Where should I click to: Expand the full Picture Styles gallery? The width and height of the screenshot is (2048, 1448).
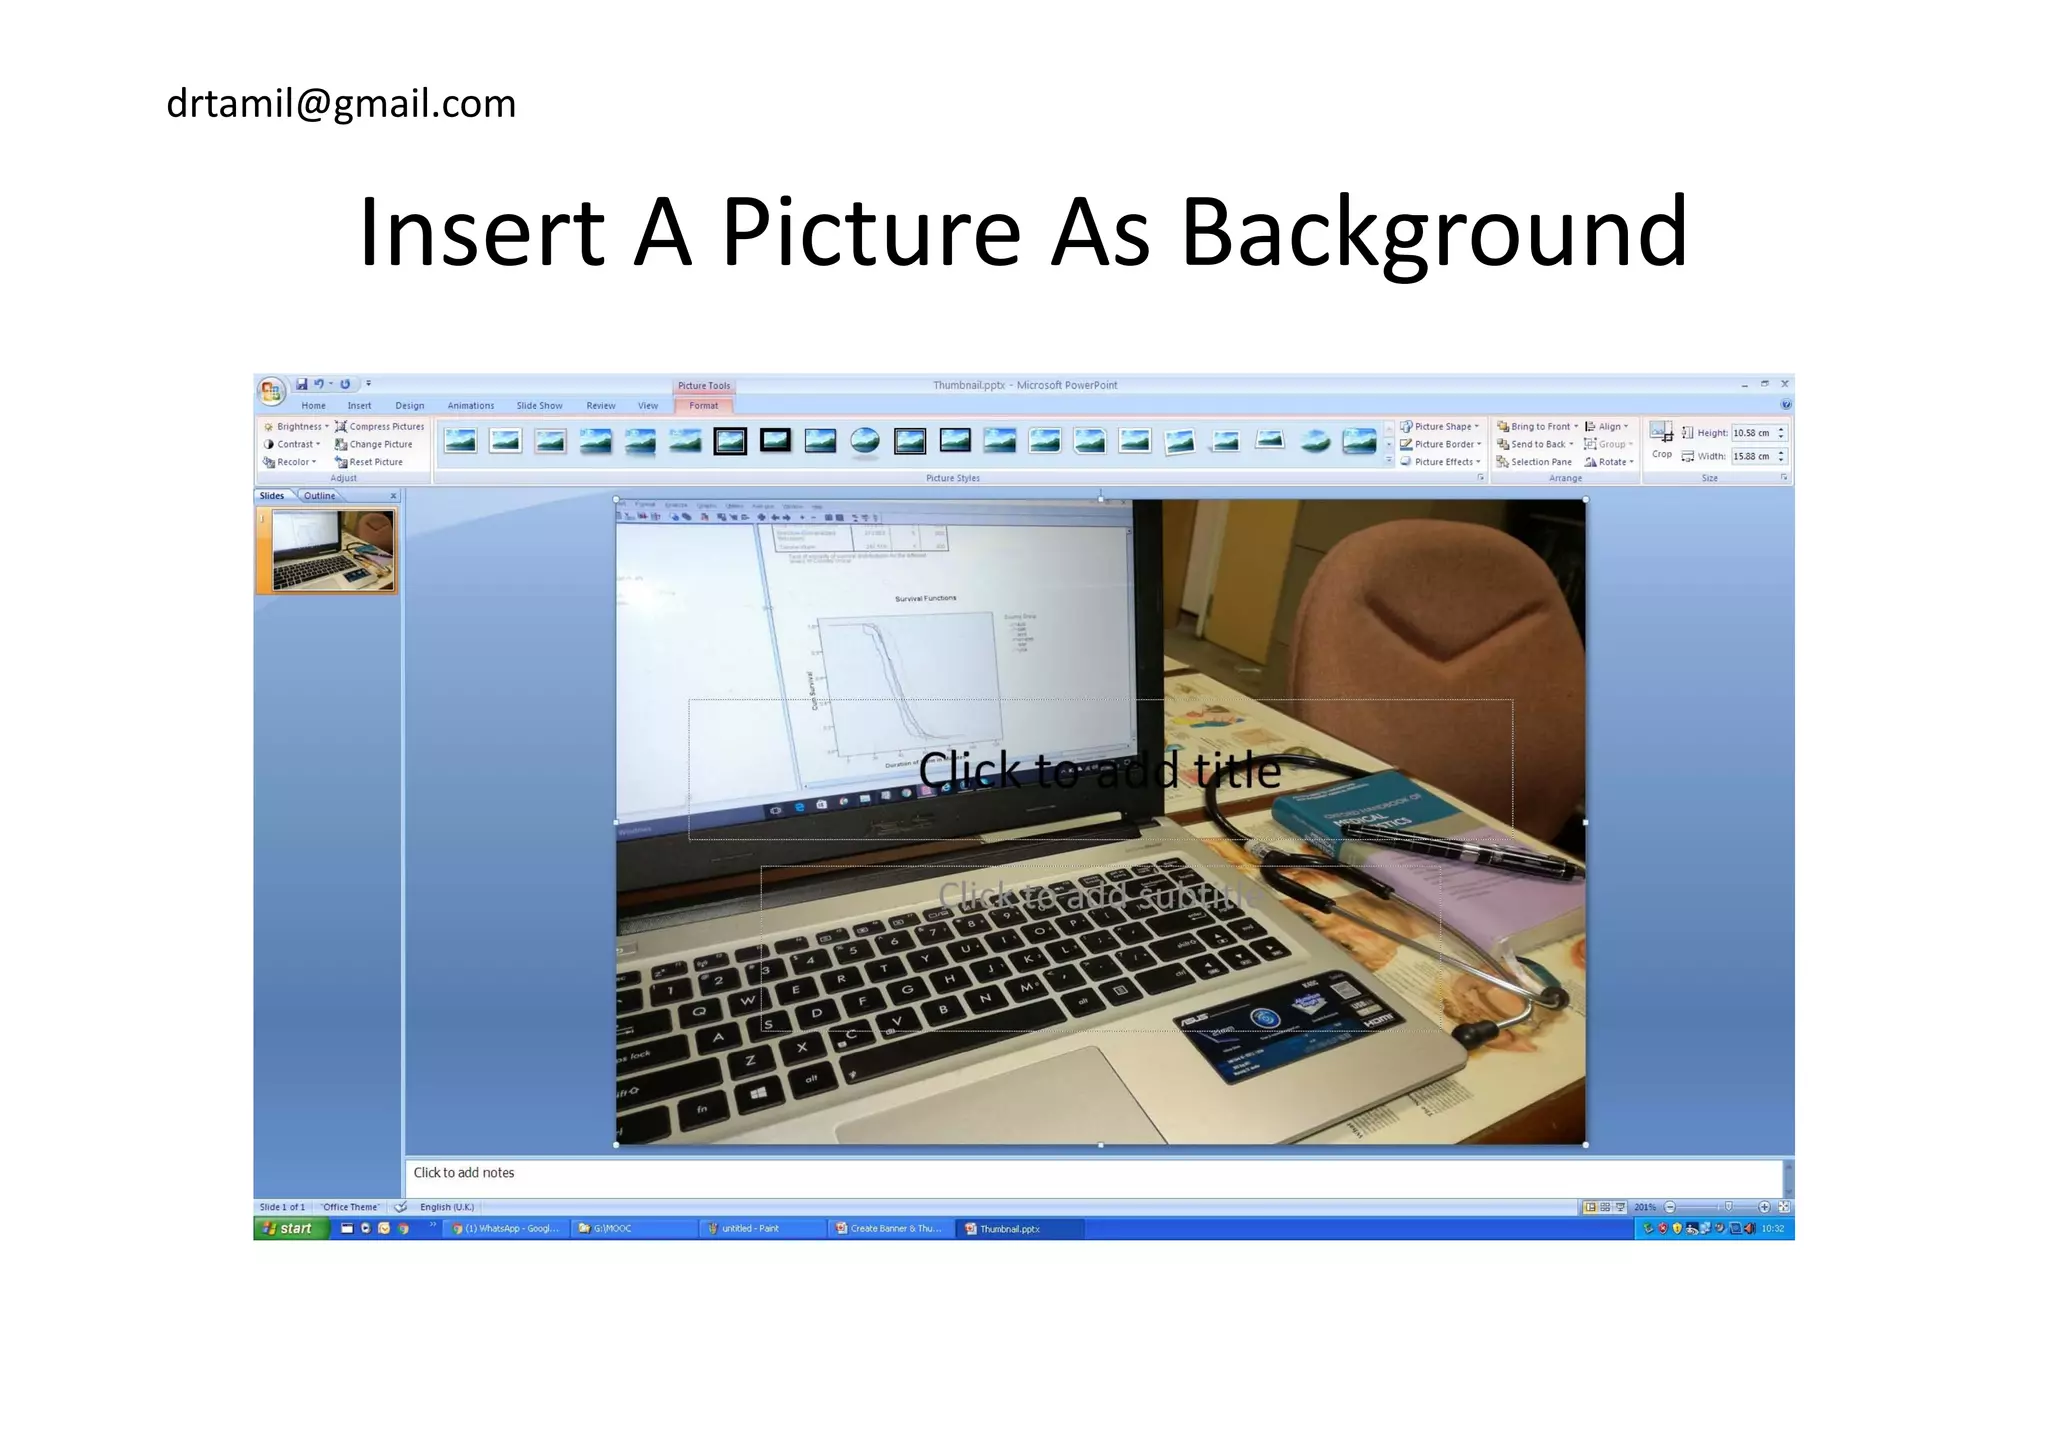pyautogui.click(x=1388, y=461)
